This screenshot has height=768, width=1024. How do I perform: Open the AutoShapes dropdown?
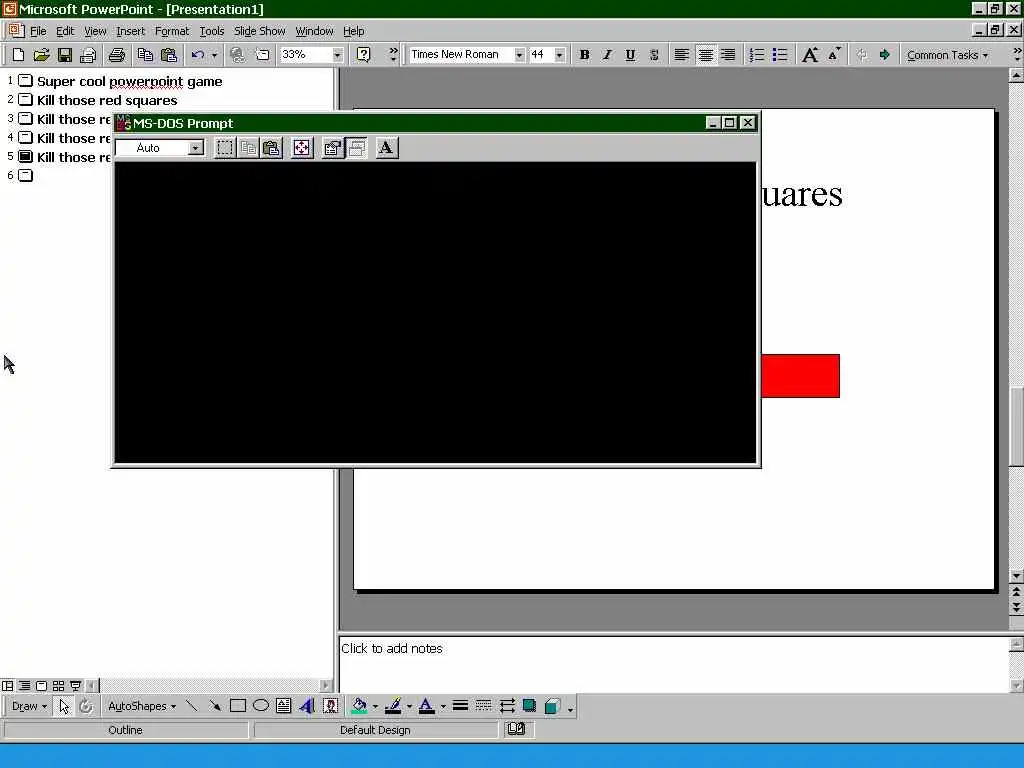[x=142, y=707]
